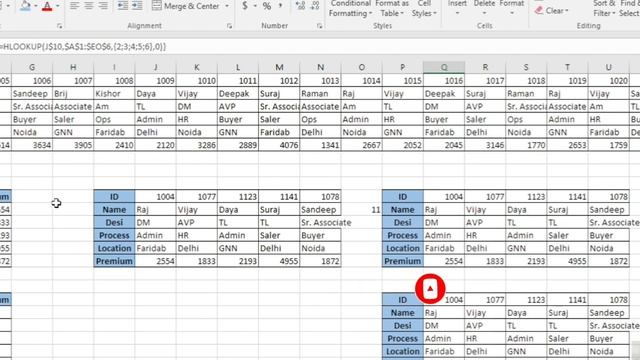The width and height of the screenshot is (640, 360).
Task: Click the cell with ID 1015
Action: coord(403,81)
